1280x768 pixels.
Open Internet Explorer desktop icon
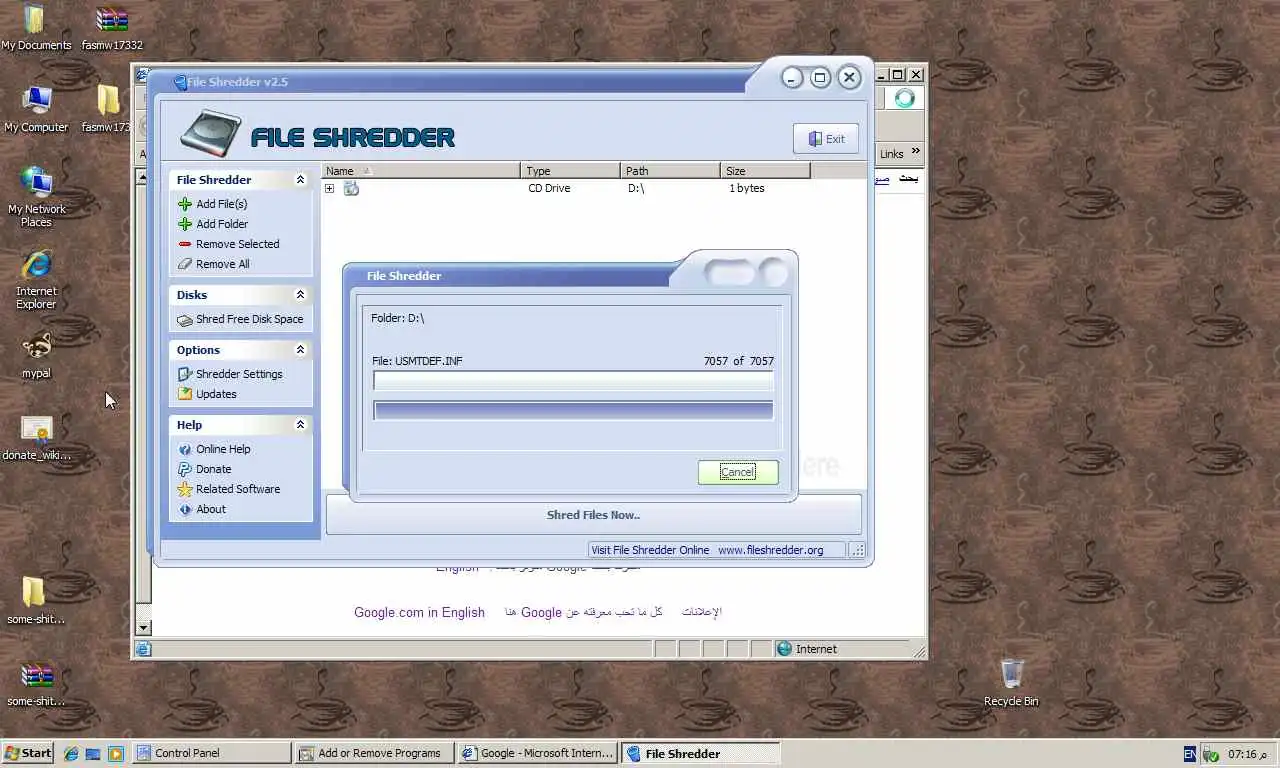36,279
